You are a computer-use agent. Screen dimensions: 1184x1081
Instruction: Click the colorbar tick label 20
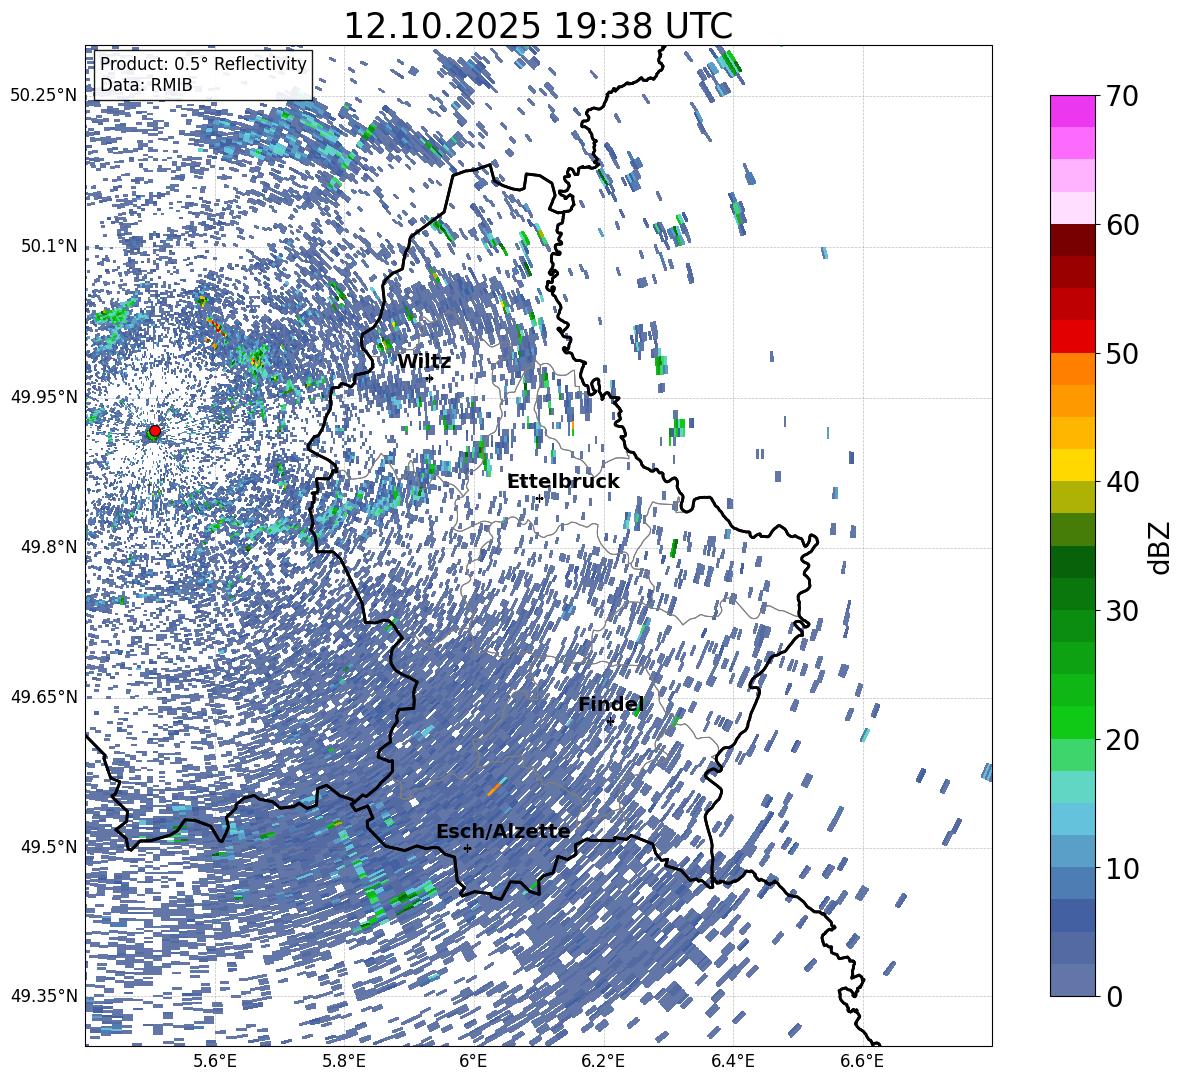1122,739
